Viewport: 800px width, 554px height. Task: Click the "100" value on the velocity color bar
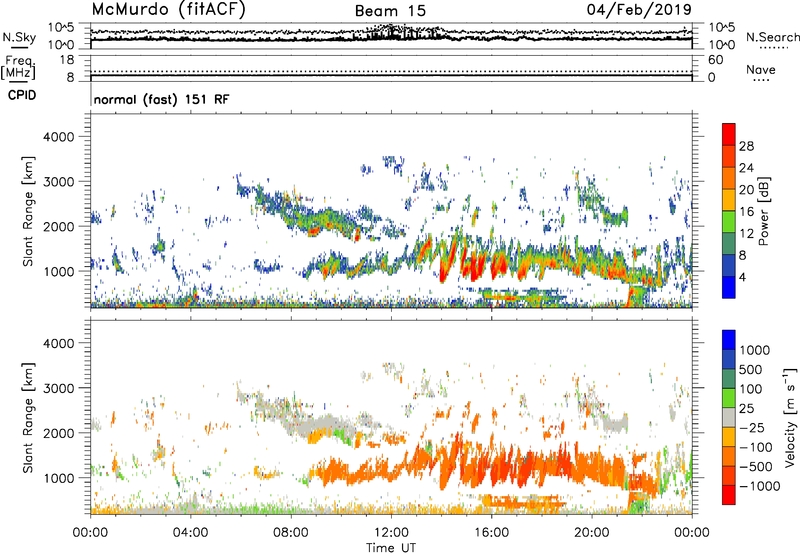click(751, 389)
